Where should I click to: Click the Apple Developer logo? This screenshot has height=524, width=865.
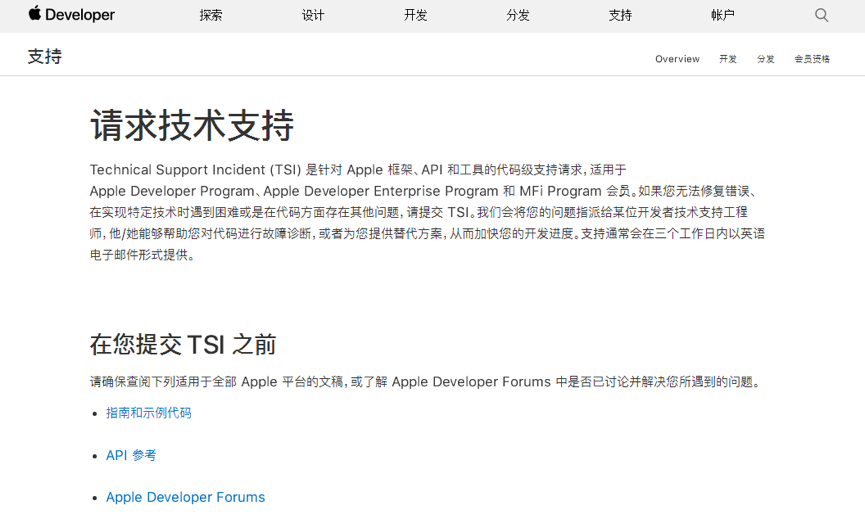(71, 14)
